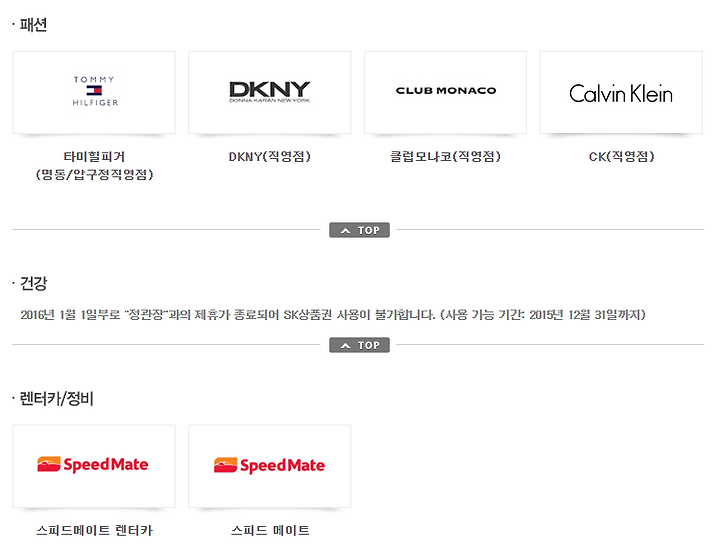Click the 클럽모나코(직영점) label
This screenshot has width=720, height=552.
pos(445,157)
